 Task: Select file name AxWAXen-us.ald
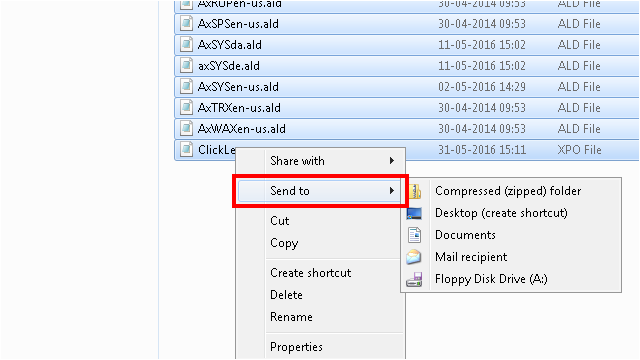pos(242,129)
